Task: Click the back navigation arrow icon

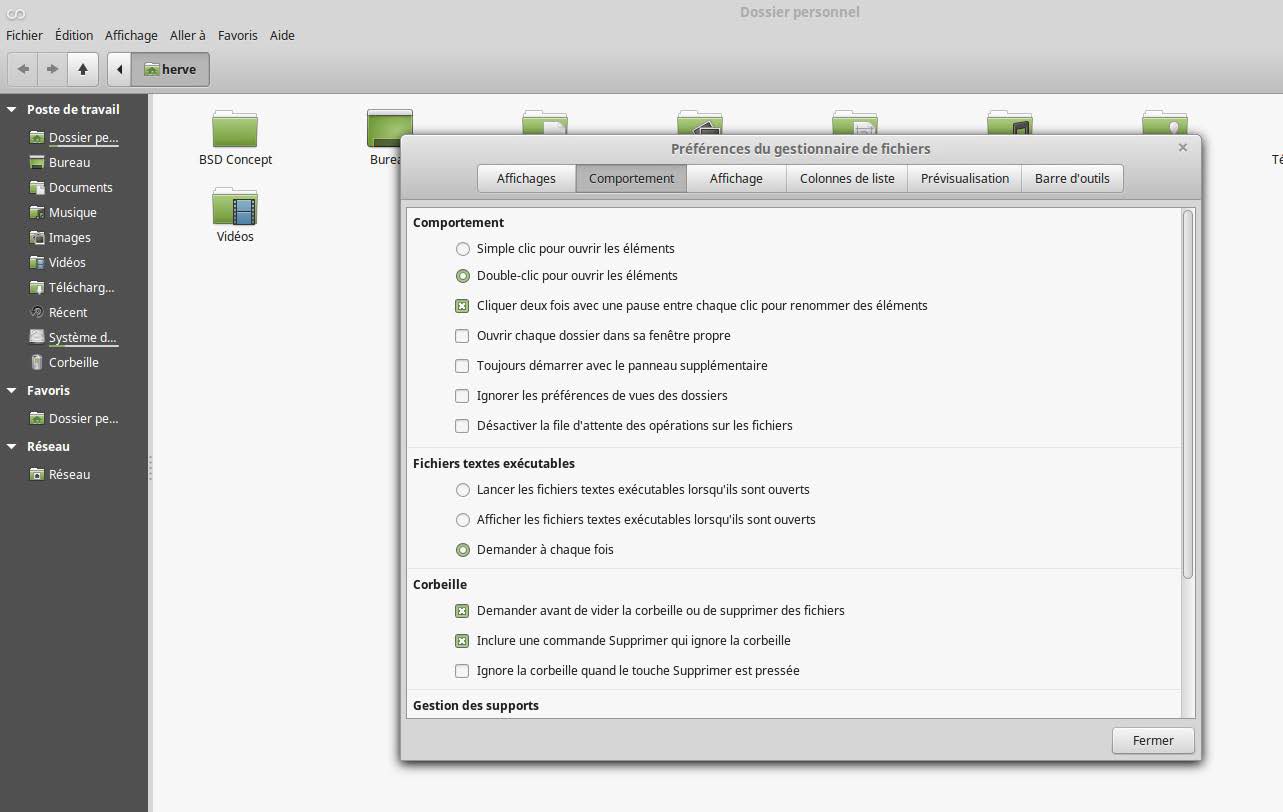Action: (x=23, y=69)
